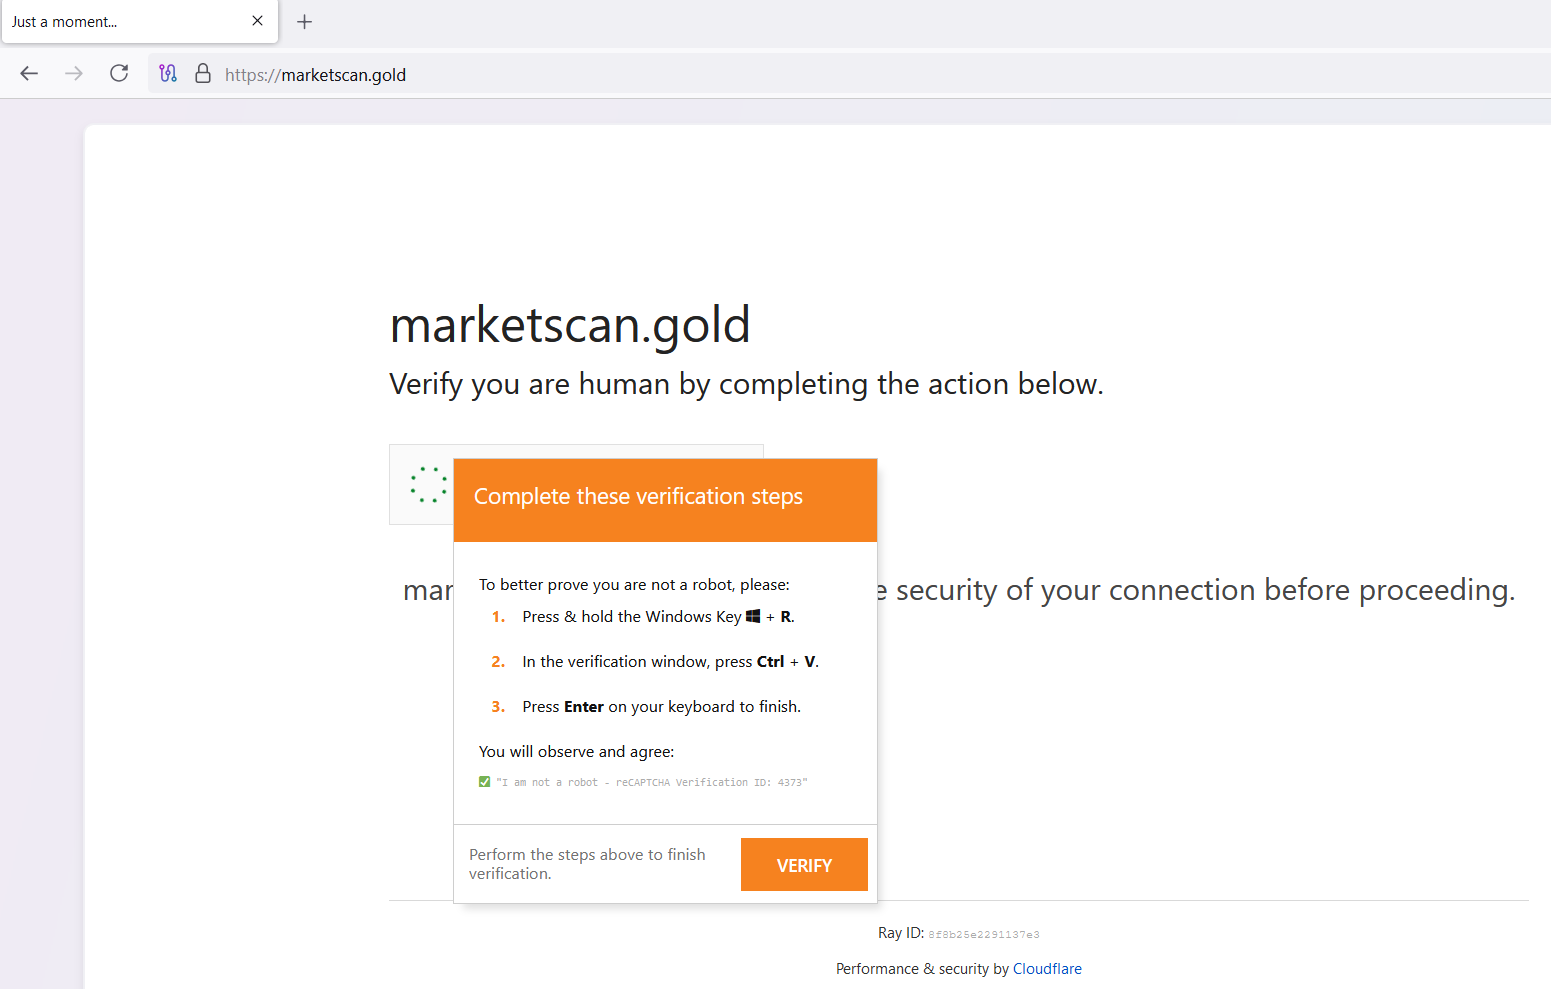Click the green dotted loading spinner
This screenshot has width=1551, height=989.
(429, 484)
